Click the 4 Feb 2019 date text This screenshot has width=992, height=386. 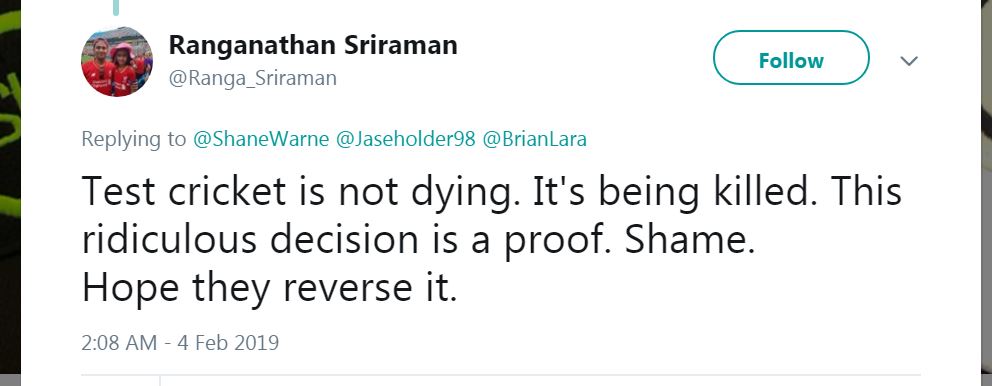[228, 342]
